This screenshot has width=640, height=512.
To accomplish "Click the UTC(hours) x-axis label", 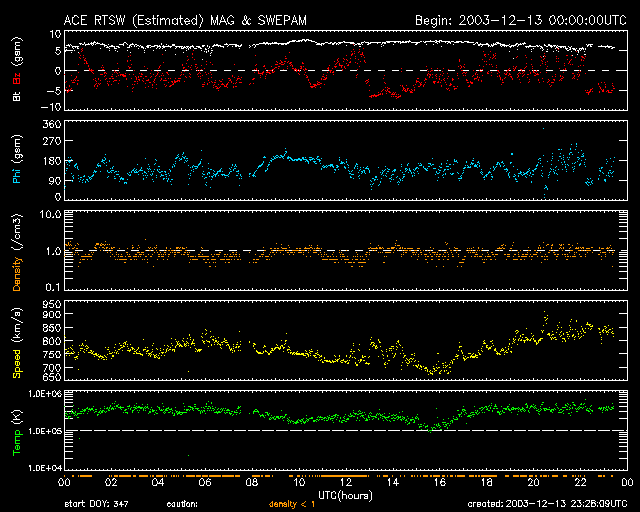I will (343, 494).
